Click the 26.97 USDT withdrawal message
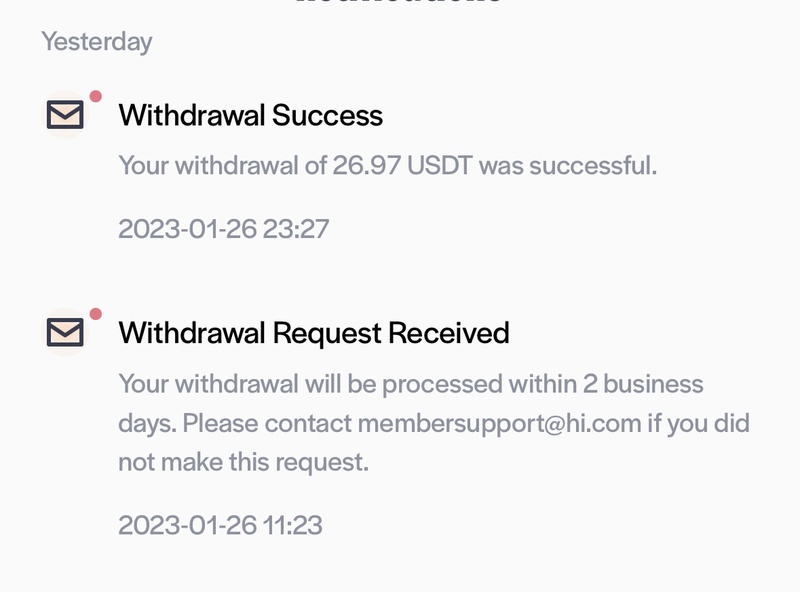 click(x=388, y=165)
